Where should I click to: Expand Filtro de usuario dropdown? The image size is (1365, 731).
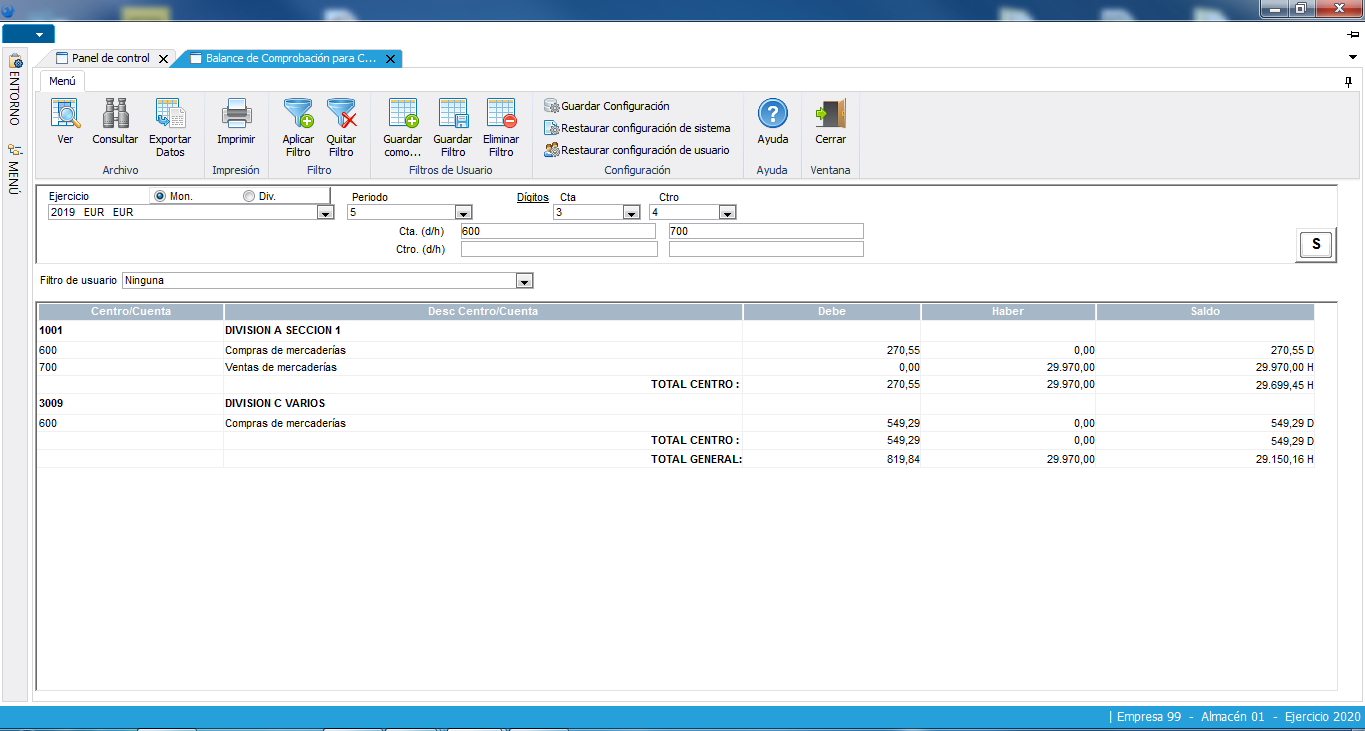[524, 281]
